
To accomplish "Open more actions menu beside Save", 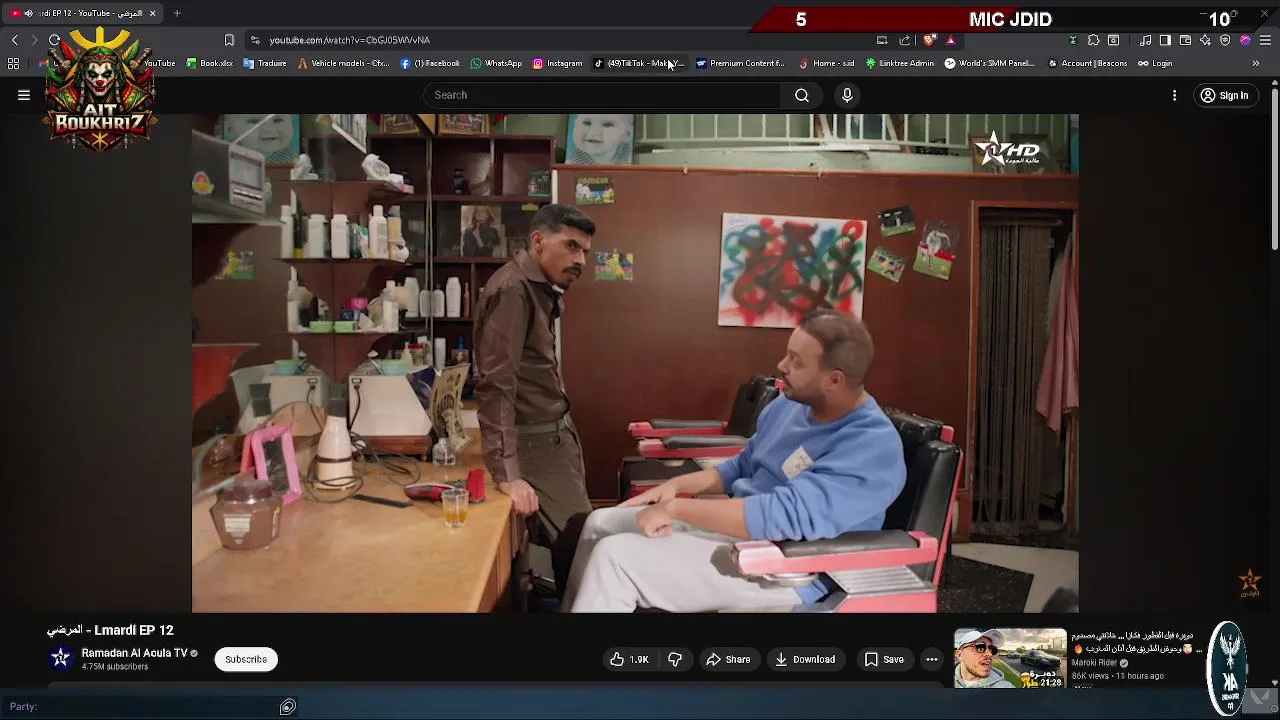I will point(931,659).
